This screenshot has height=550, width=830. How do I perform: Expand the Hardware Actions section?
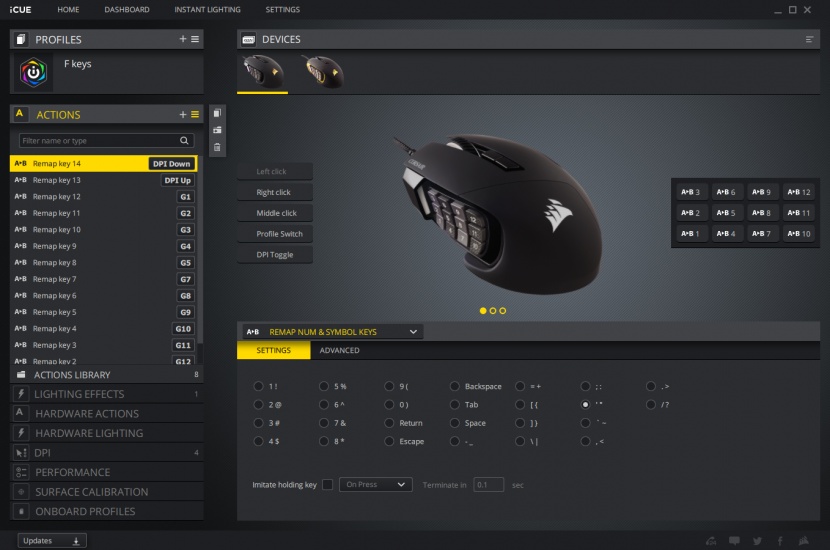pyautogui.click(x=106, y=413)
